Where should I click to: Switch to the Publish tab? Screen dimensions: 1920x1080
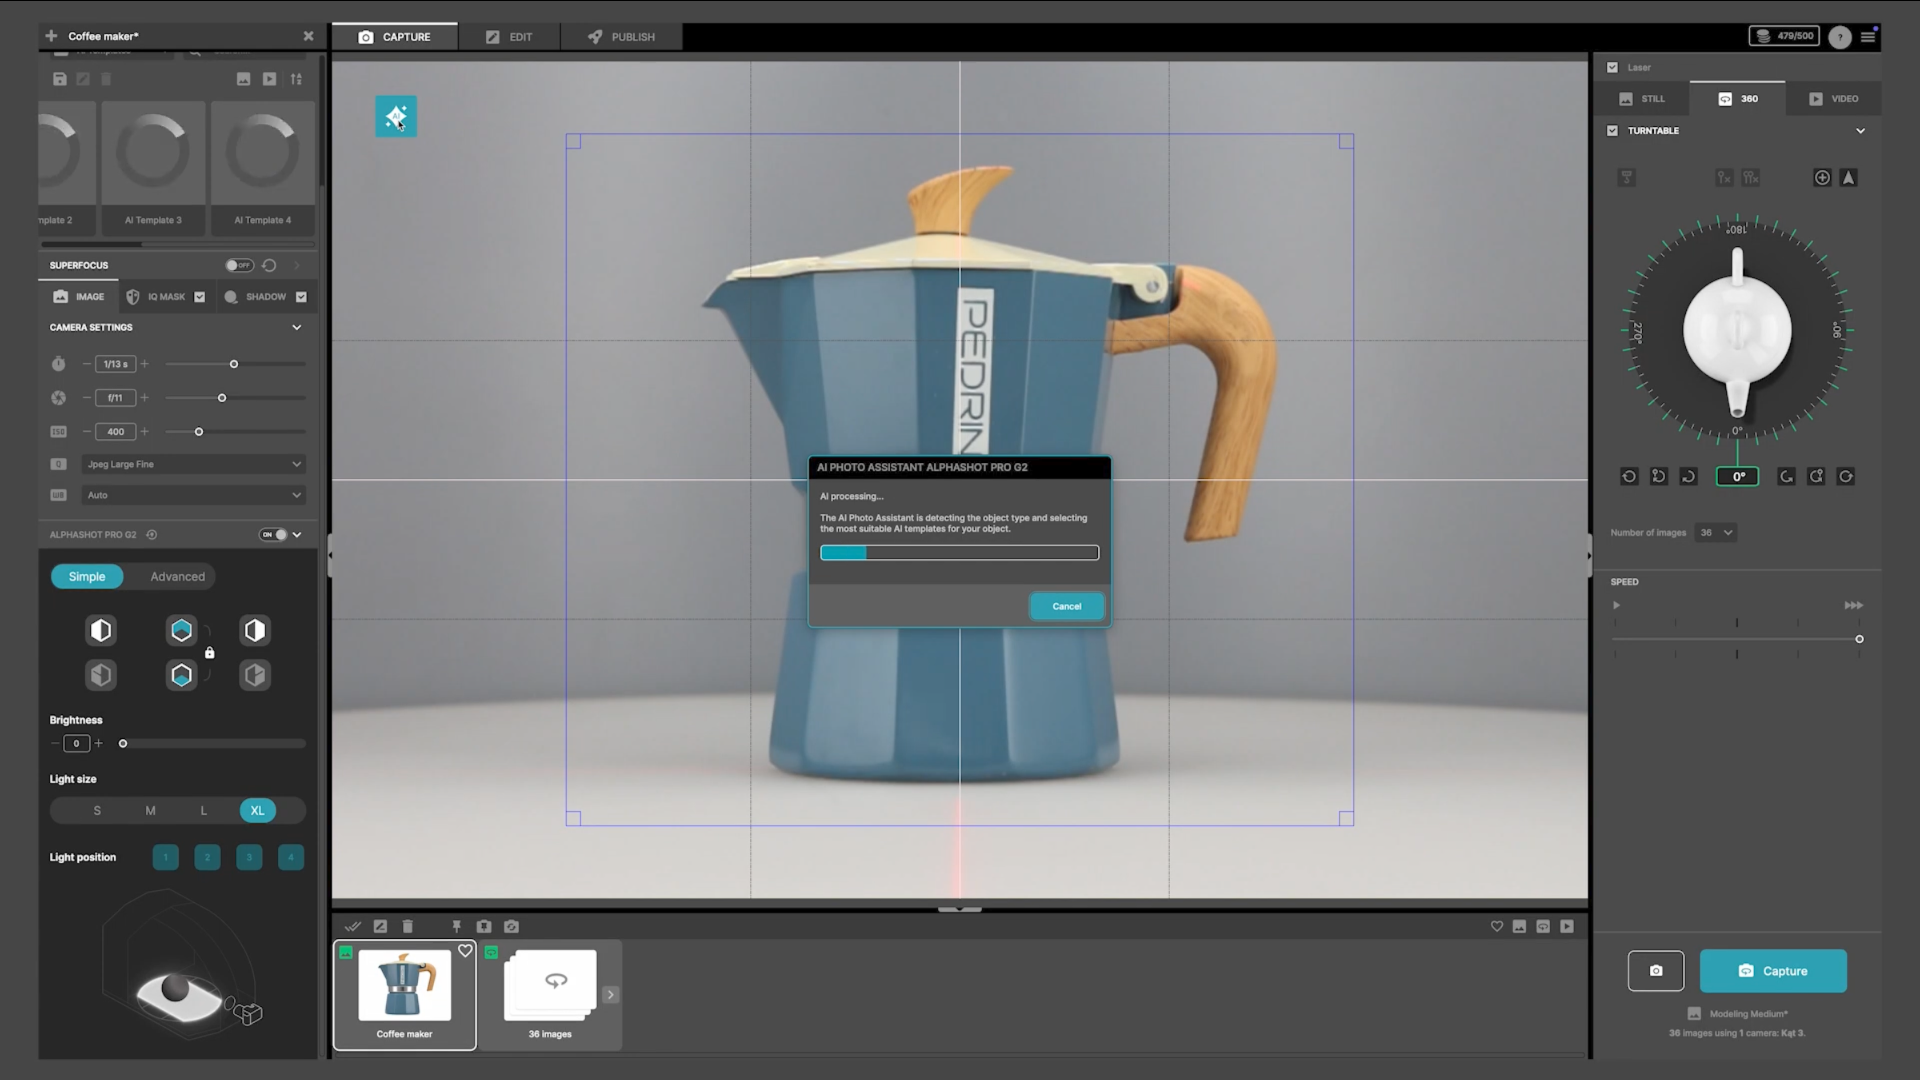(621, 37)
